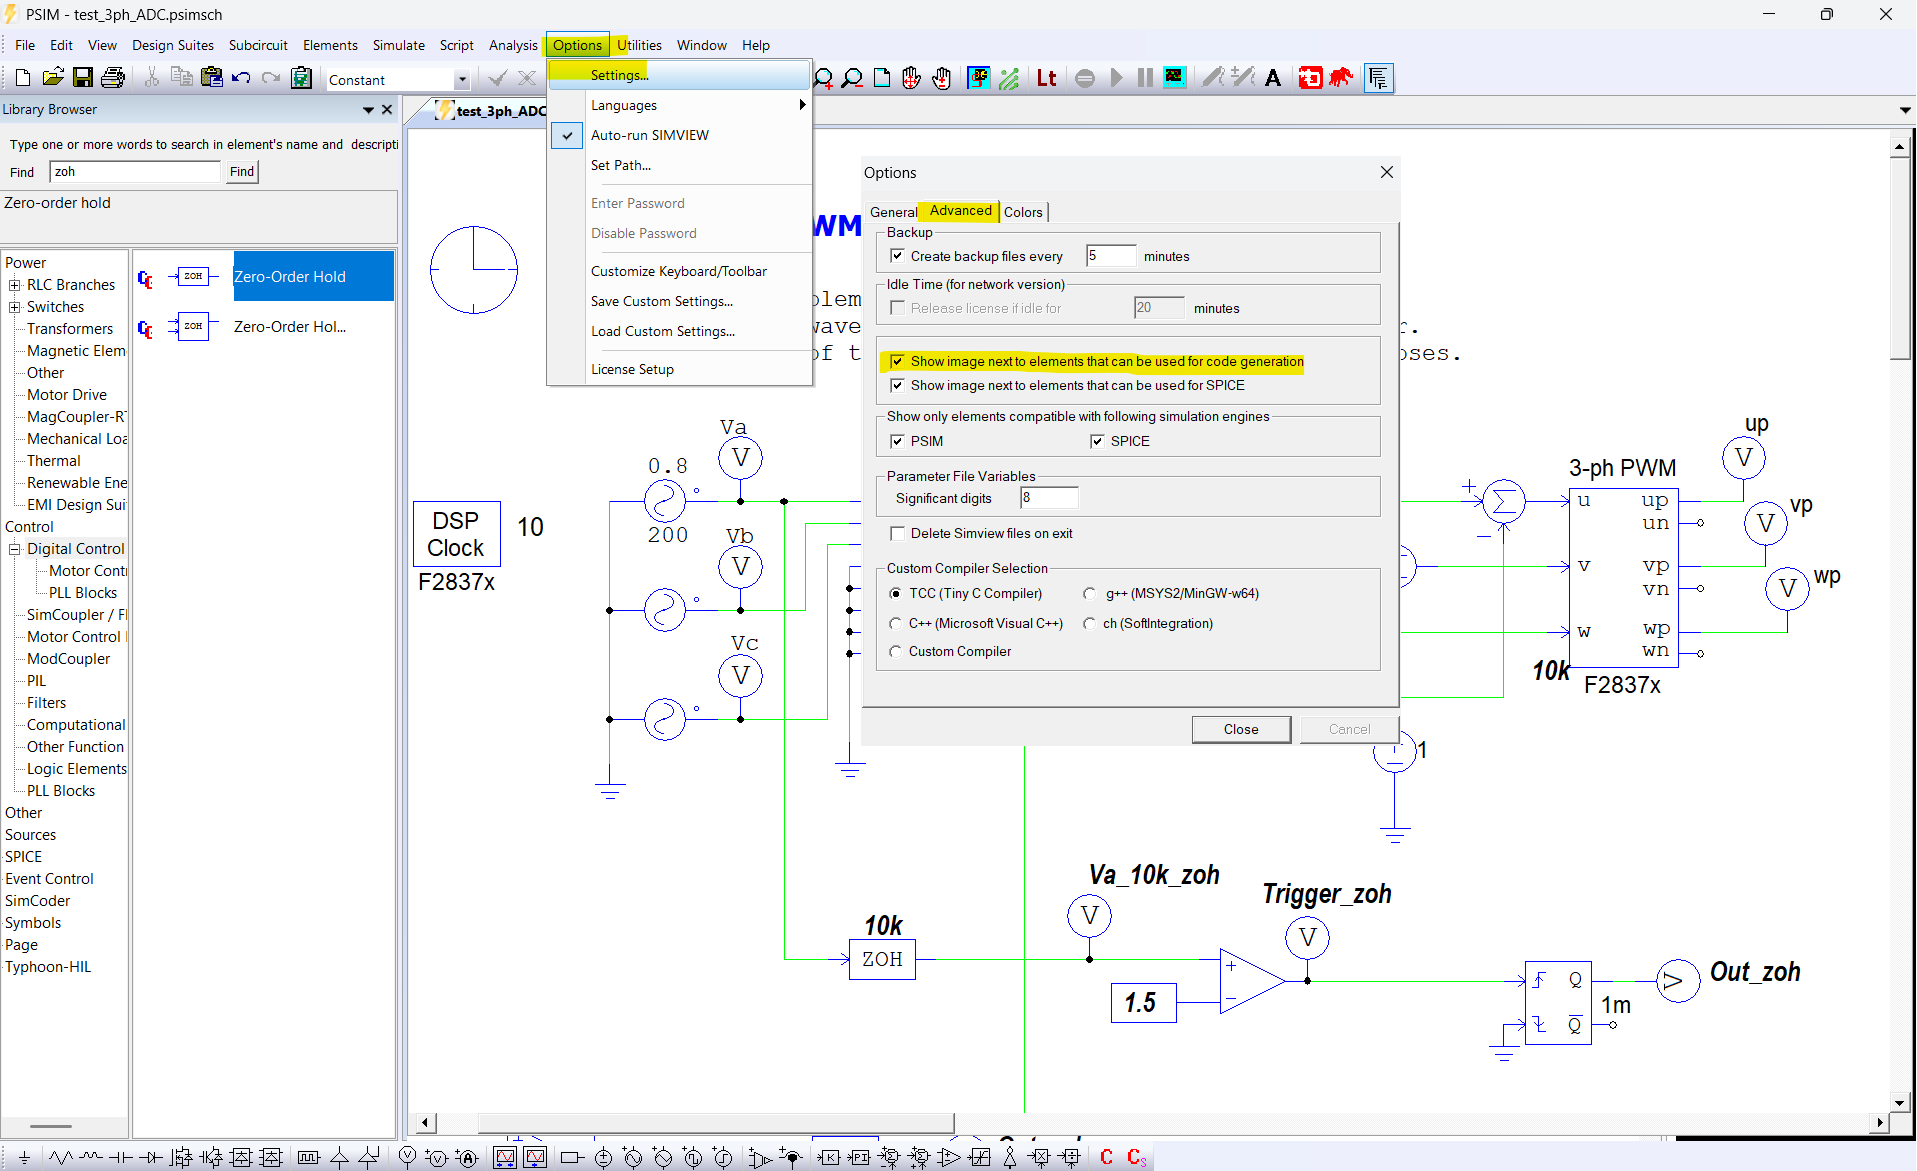Fit schematic to page icon
1917x1171 pixels.
(x=882, y=78)
